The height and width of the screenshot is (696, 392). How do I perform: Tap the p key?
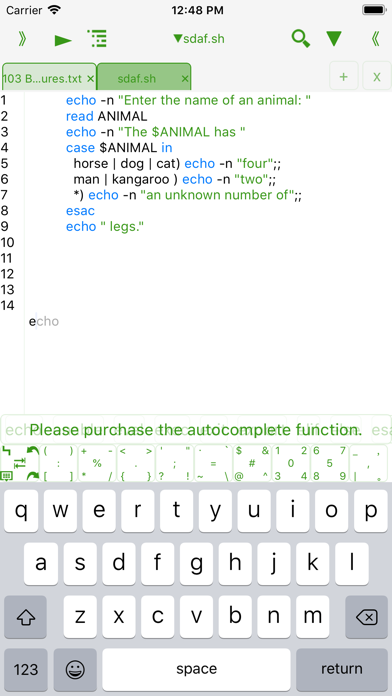point(371,510)
